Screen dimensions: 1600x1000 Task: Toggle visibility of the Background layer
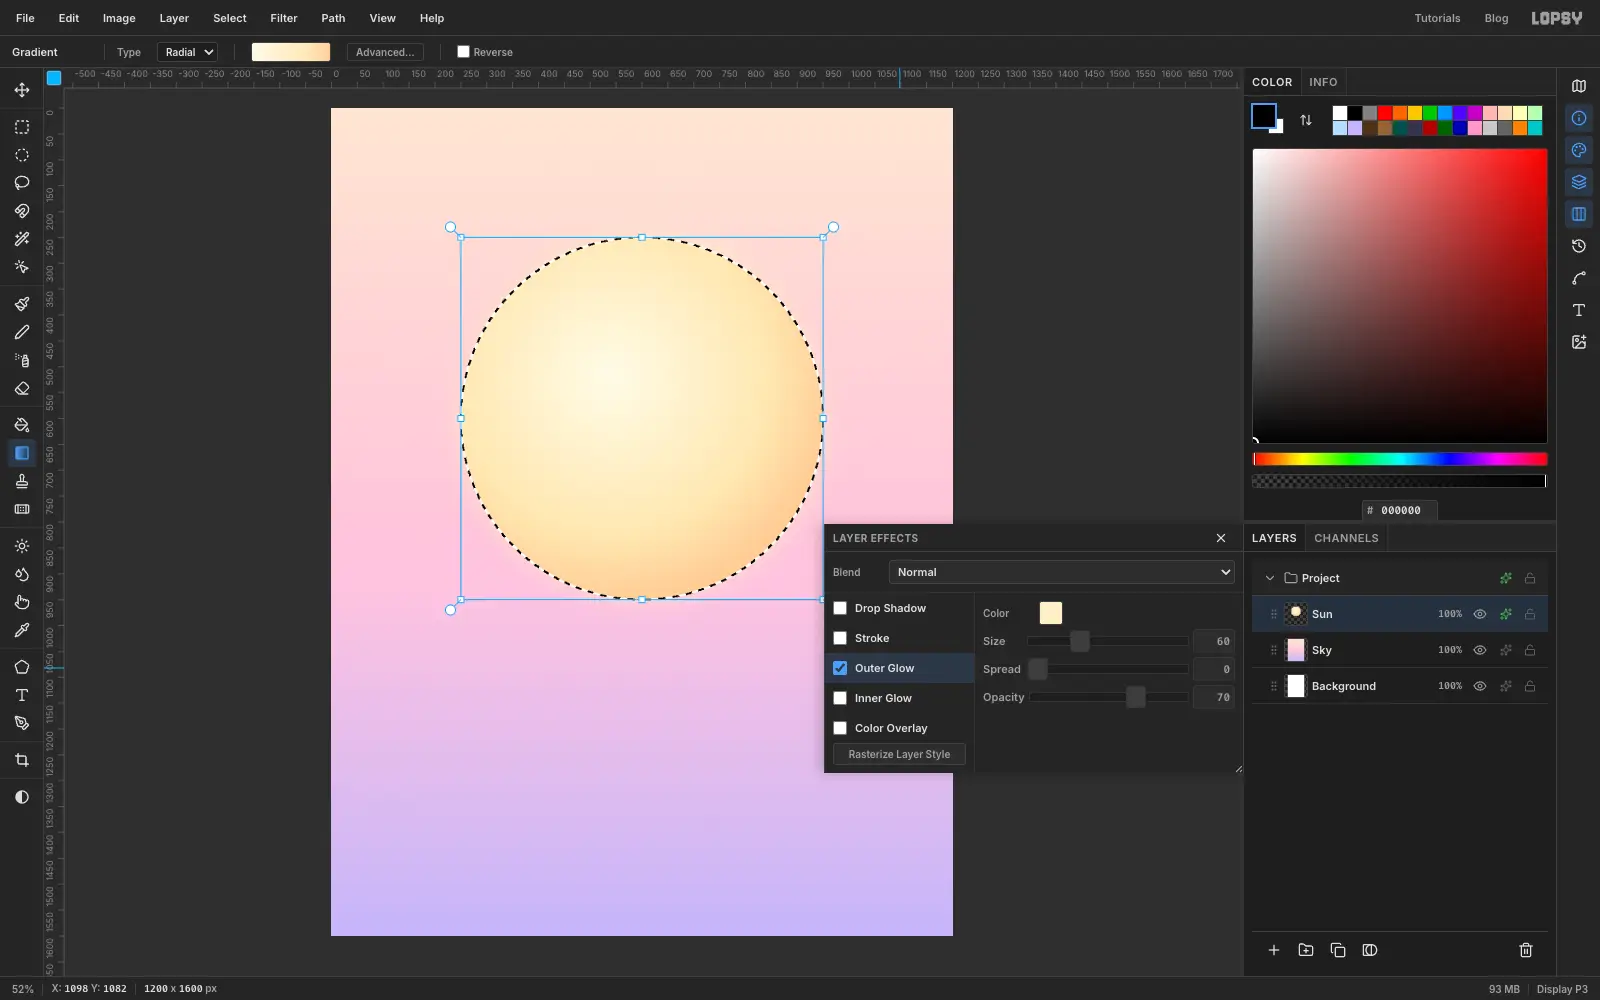click(x=1480, y=686)
